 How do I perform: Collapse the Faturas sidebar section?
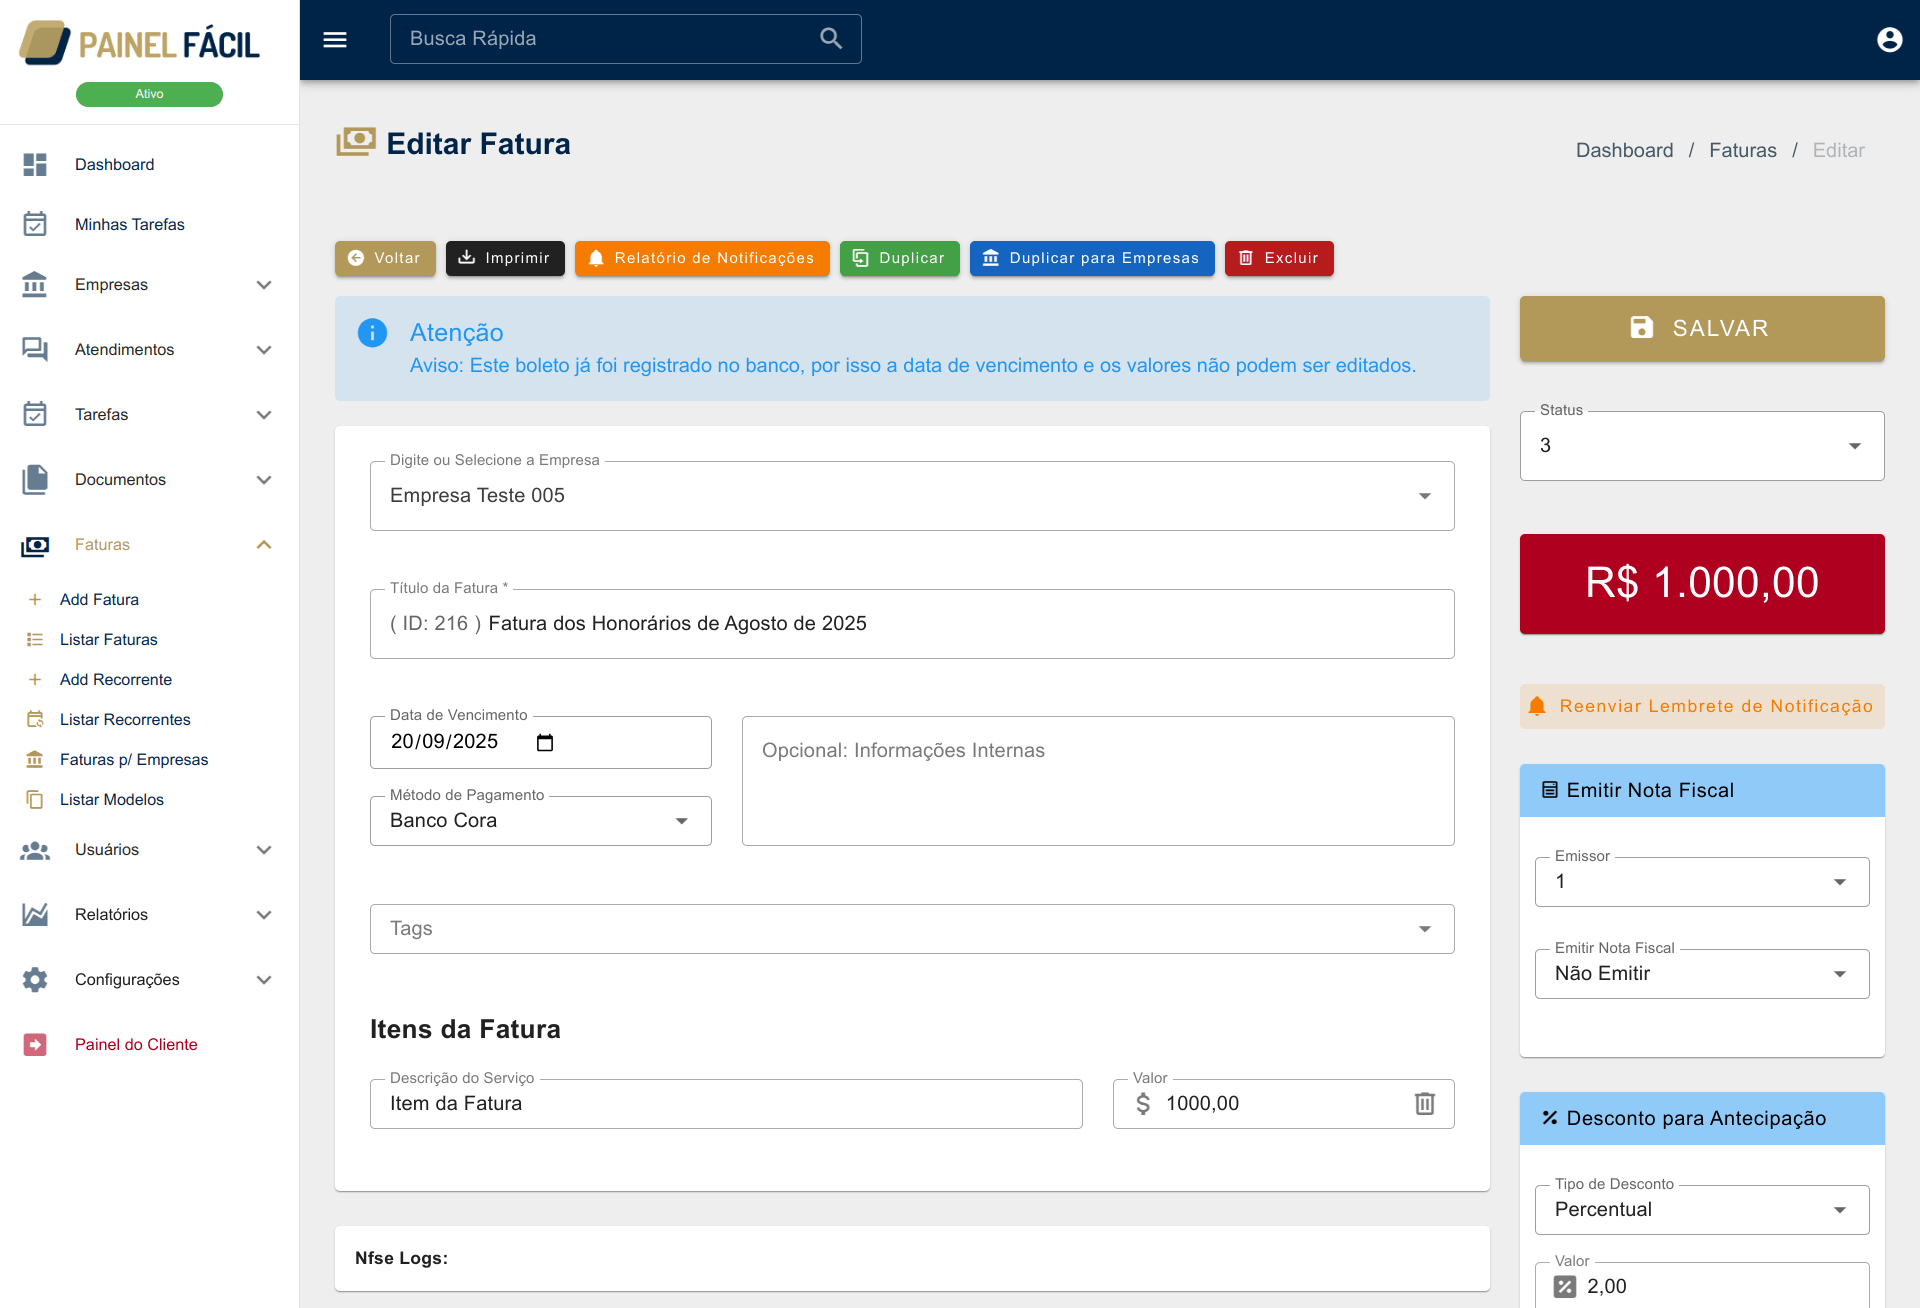click(264, 545)
